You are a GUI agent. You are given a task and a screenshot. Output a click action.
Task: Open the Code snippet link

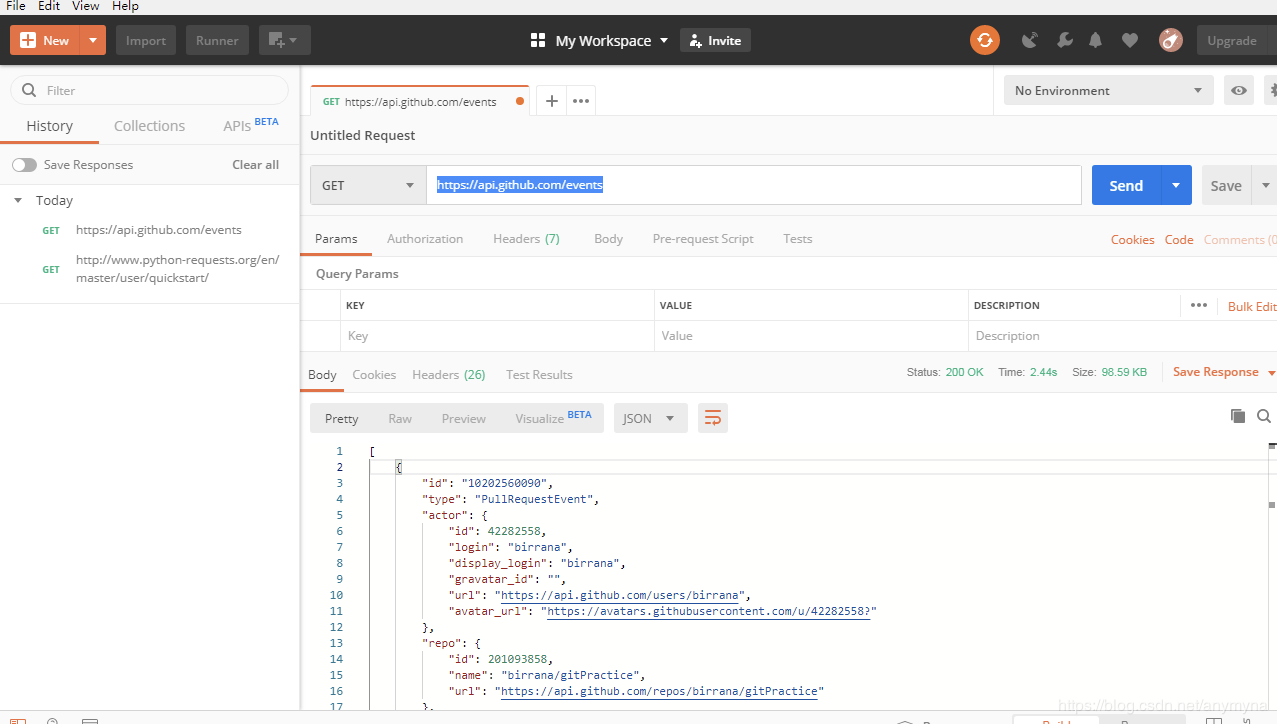(x=1179, y=240)
